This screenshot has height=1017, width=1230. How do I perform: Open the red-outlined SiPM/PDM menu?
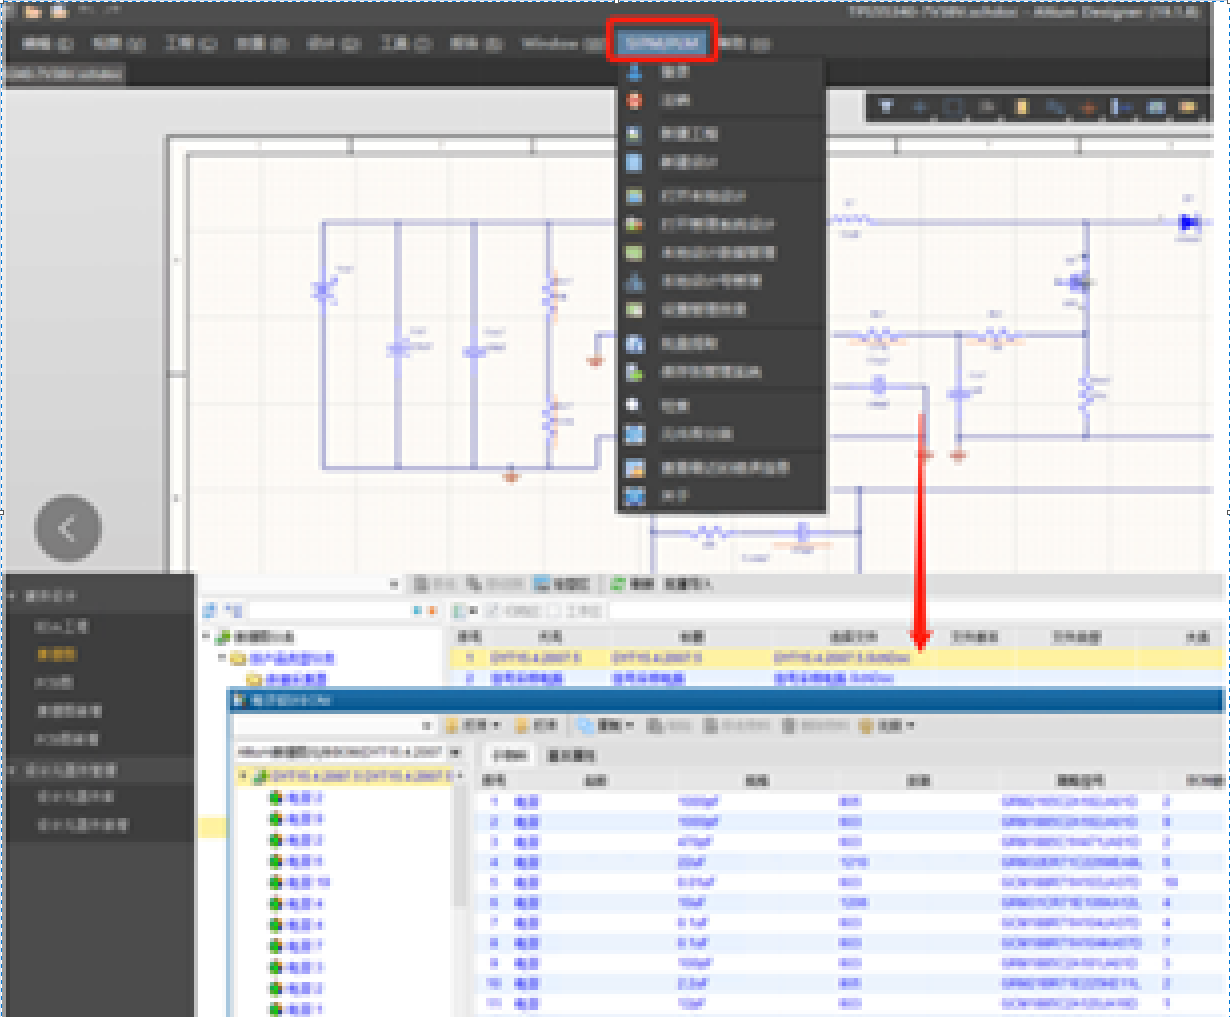tap(662, 43)
